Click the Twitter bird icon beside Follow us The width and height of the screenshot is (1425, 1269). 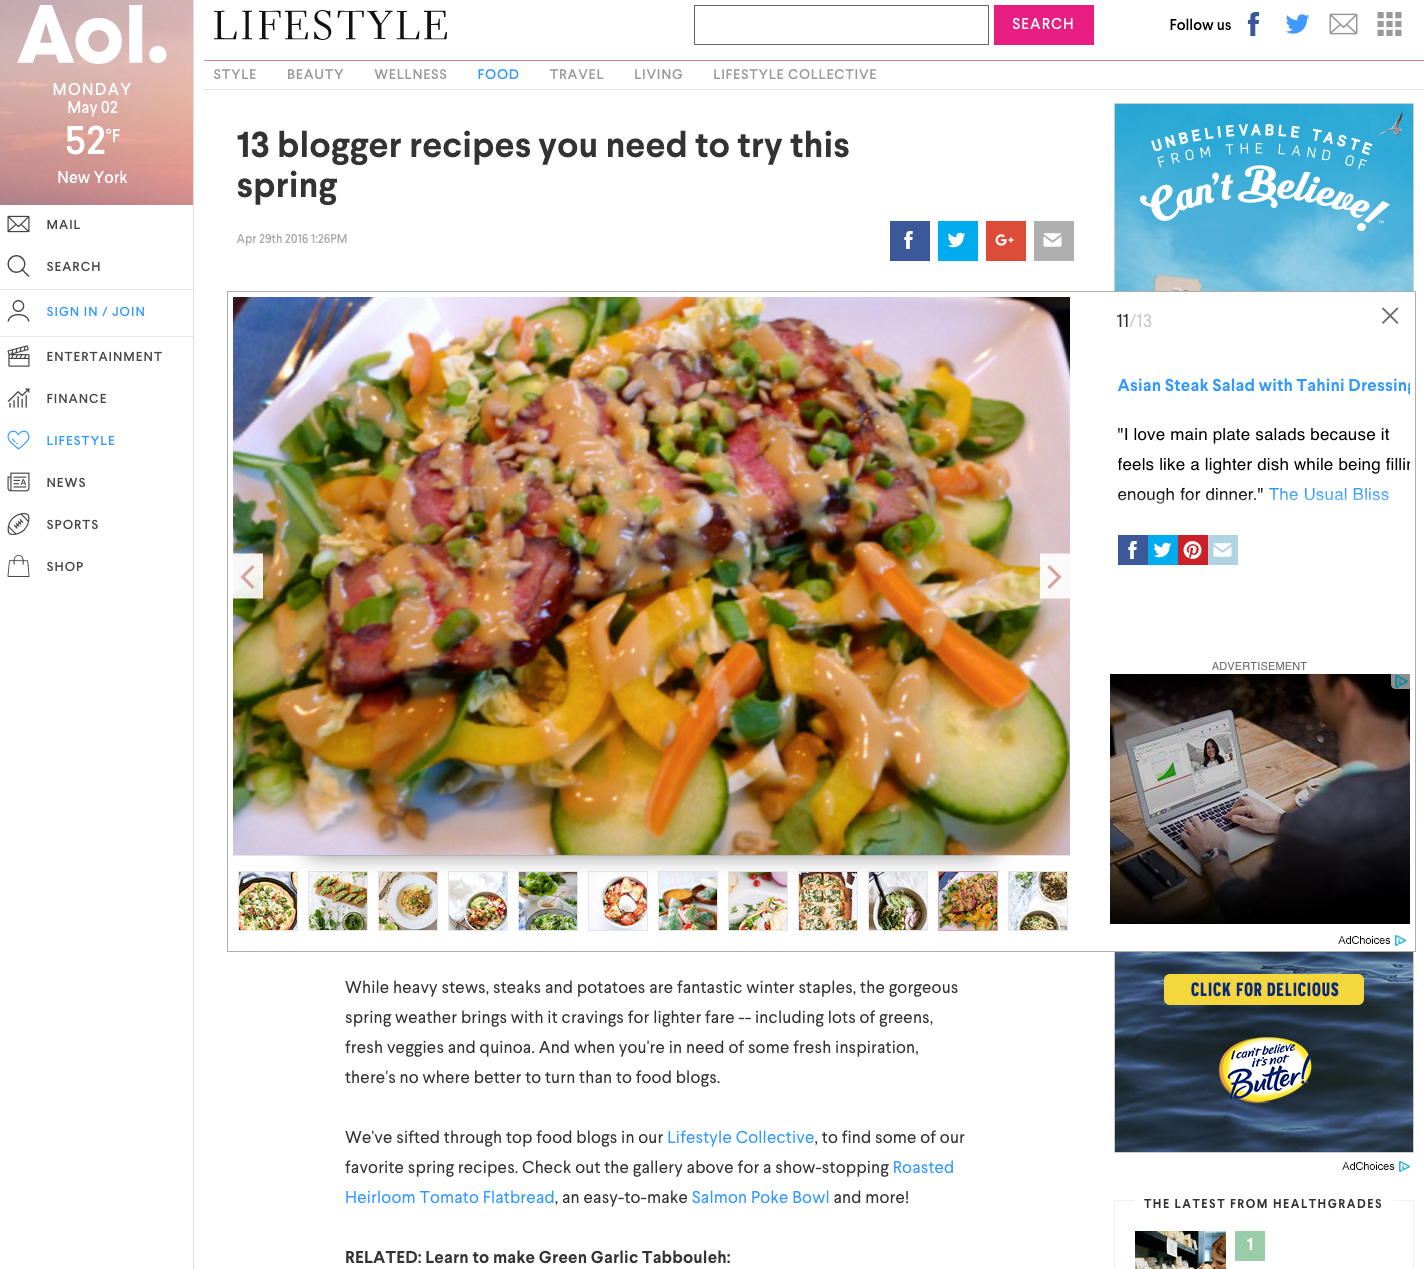(x=1297, y=24)
